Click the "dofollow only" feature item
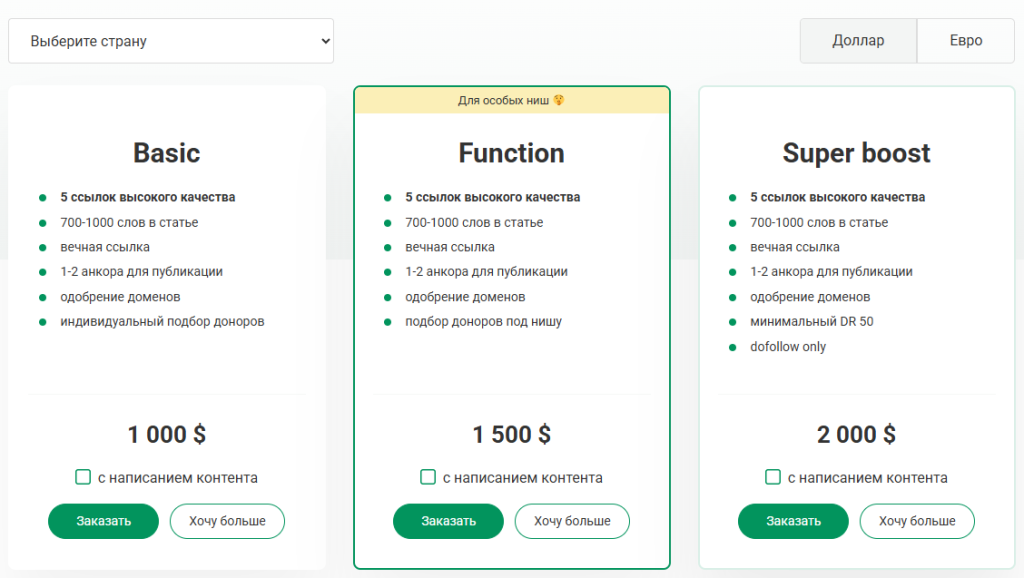This screenshot has height=578, width=1024. [x=788, y=347]
